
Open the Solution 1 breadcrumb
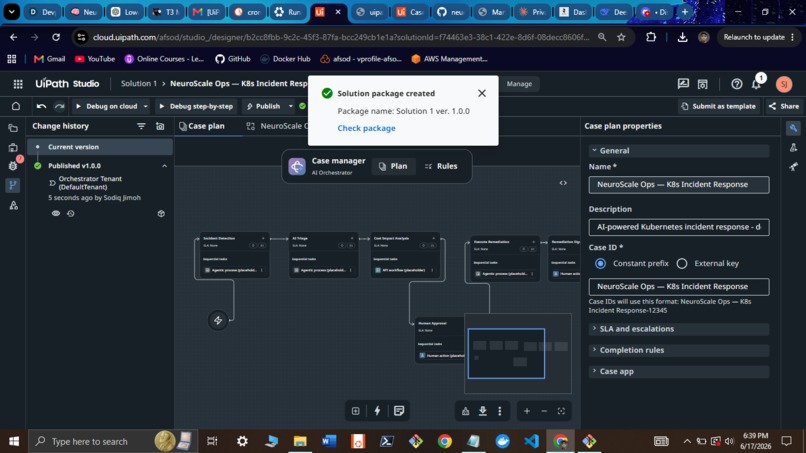tap(139, 84)
